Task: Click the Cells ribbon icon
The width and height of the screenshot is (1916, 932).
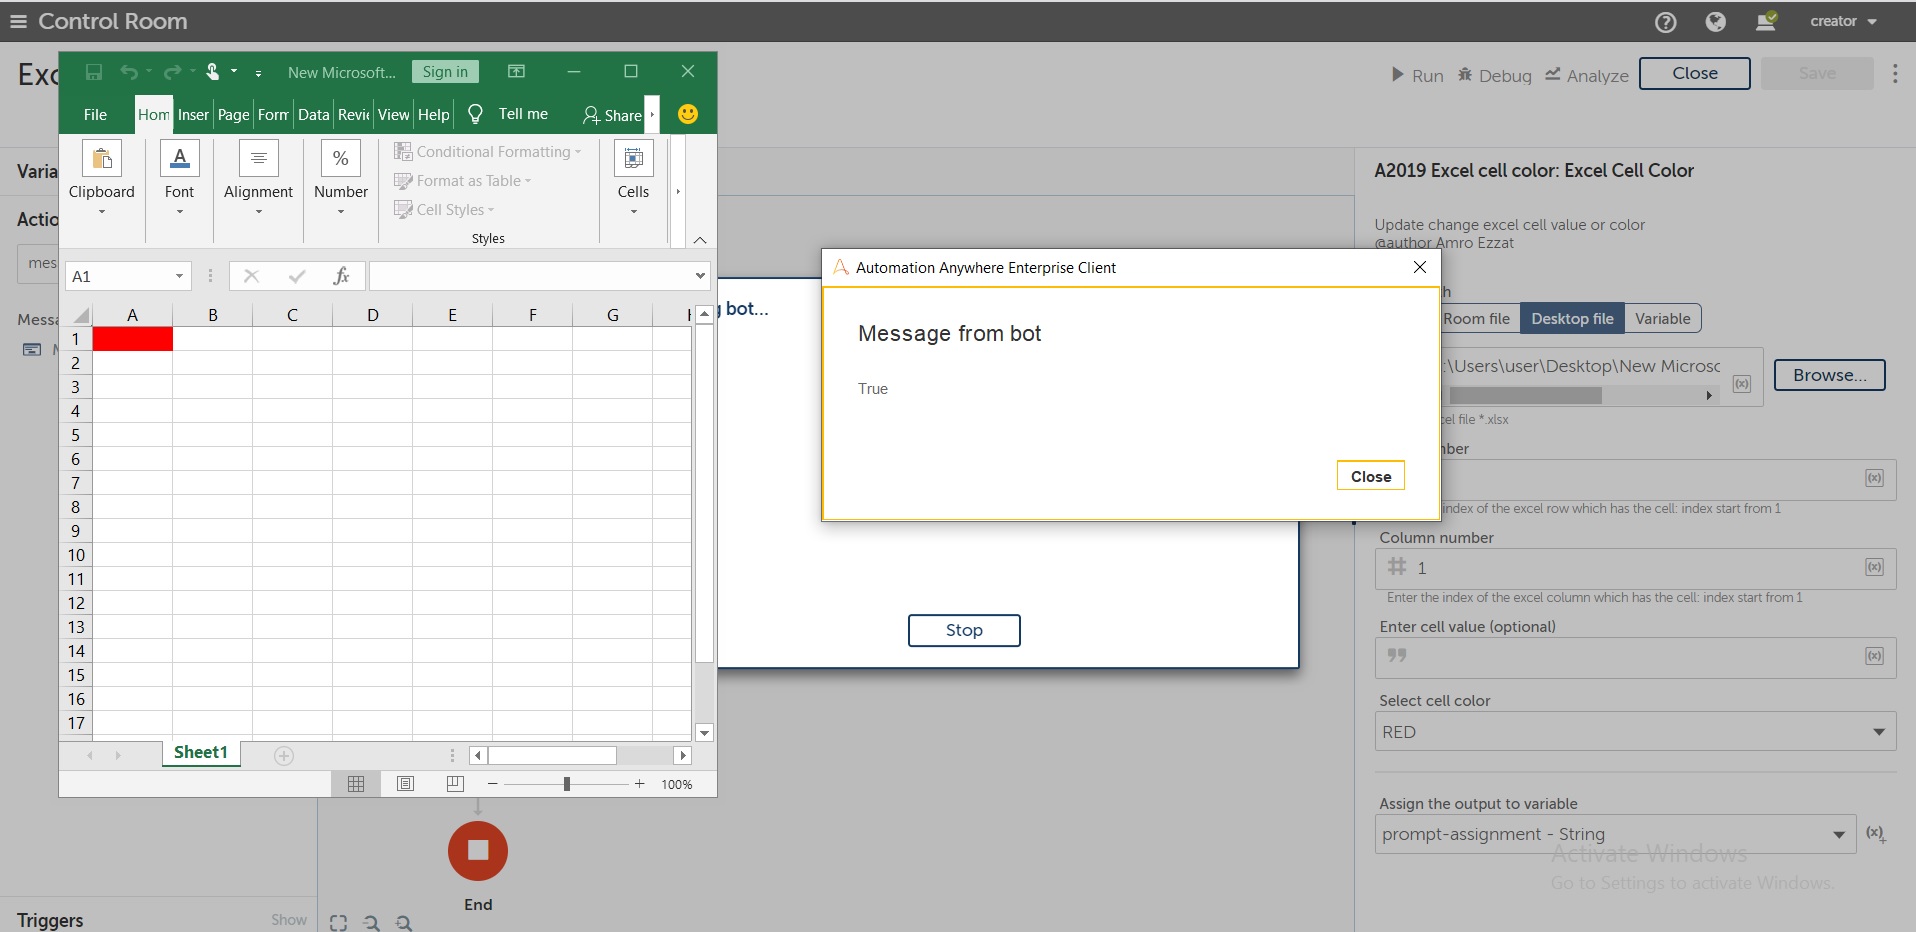Action: pos(633,160)
